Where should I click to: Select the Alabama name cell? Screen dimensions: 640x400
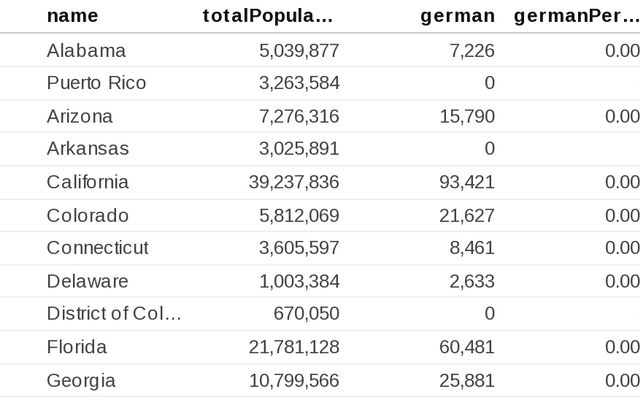pyautogui.click(x=86, y=50)
